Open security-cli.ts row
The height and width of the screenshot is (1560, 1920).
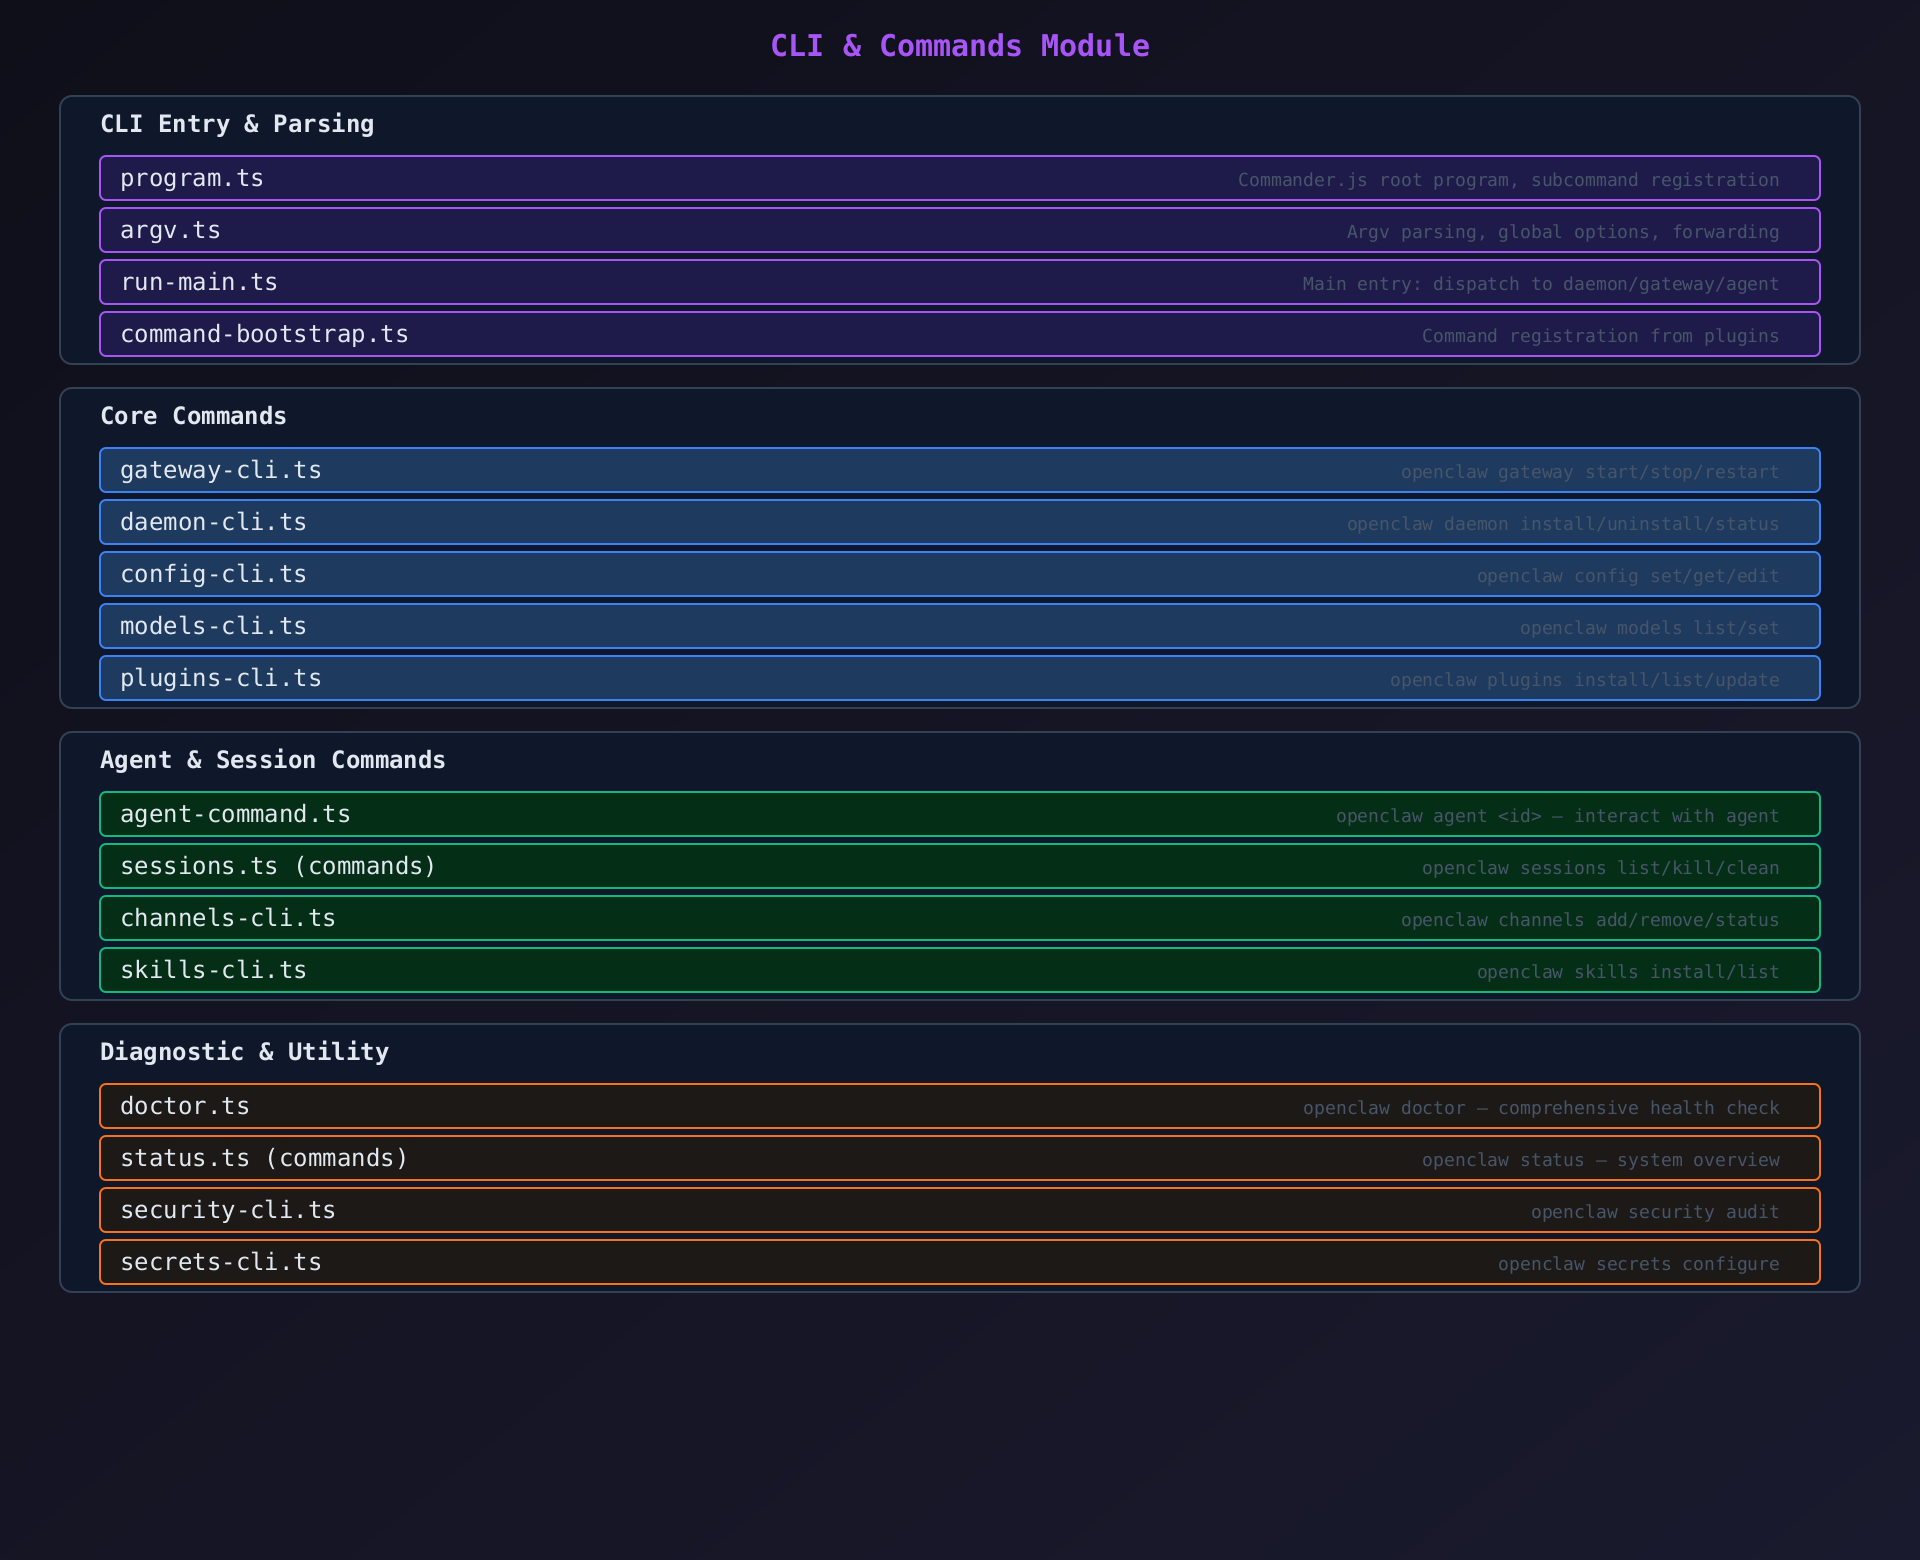[x=959, y=1210]
